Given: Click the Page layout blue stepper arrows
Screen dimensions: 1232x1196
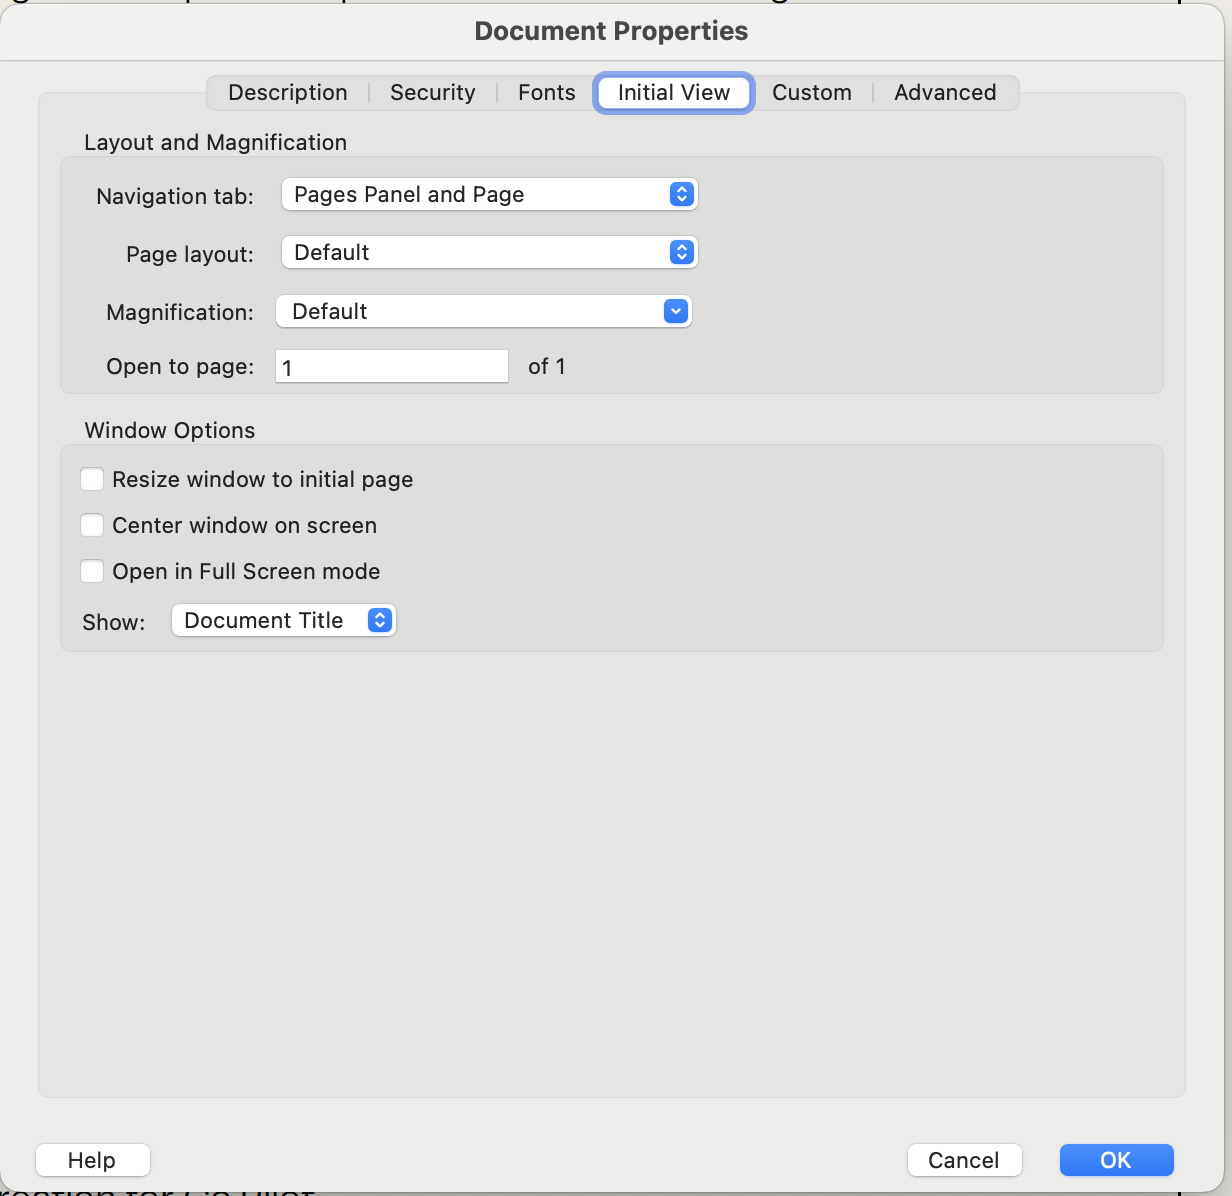Looking at the screenshot, I should point(681,253).
